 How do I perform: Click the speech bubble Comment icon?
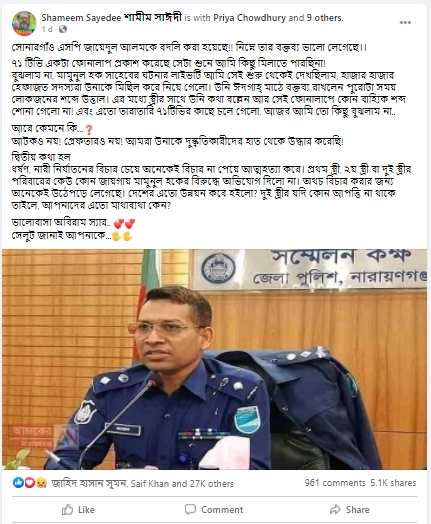[x=190, y=509]
